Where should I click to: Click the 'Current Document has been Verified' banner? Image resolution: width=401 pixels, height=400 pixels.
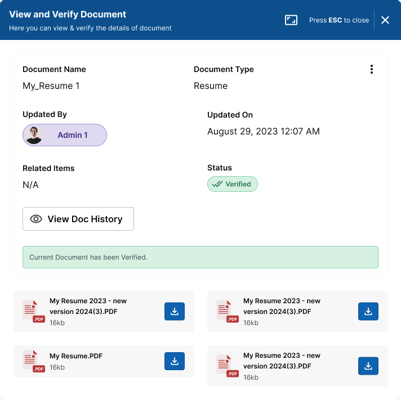point(200,257)
